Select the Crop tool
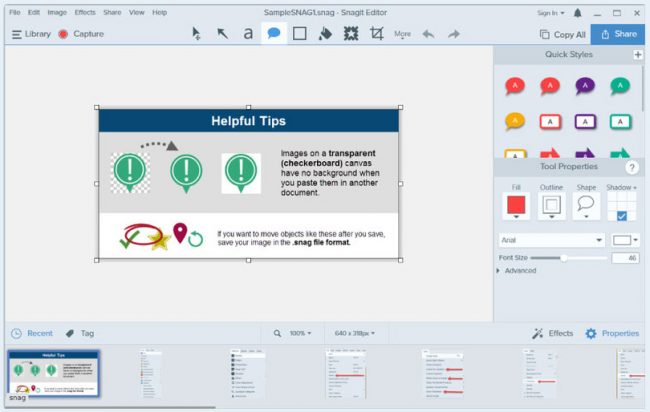The width and height of the screenshot is (650, 412). (x=376, y=34)
